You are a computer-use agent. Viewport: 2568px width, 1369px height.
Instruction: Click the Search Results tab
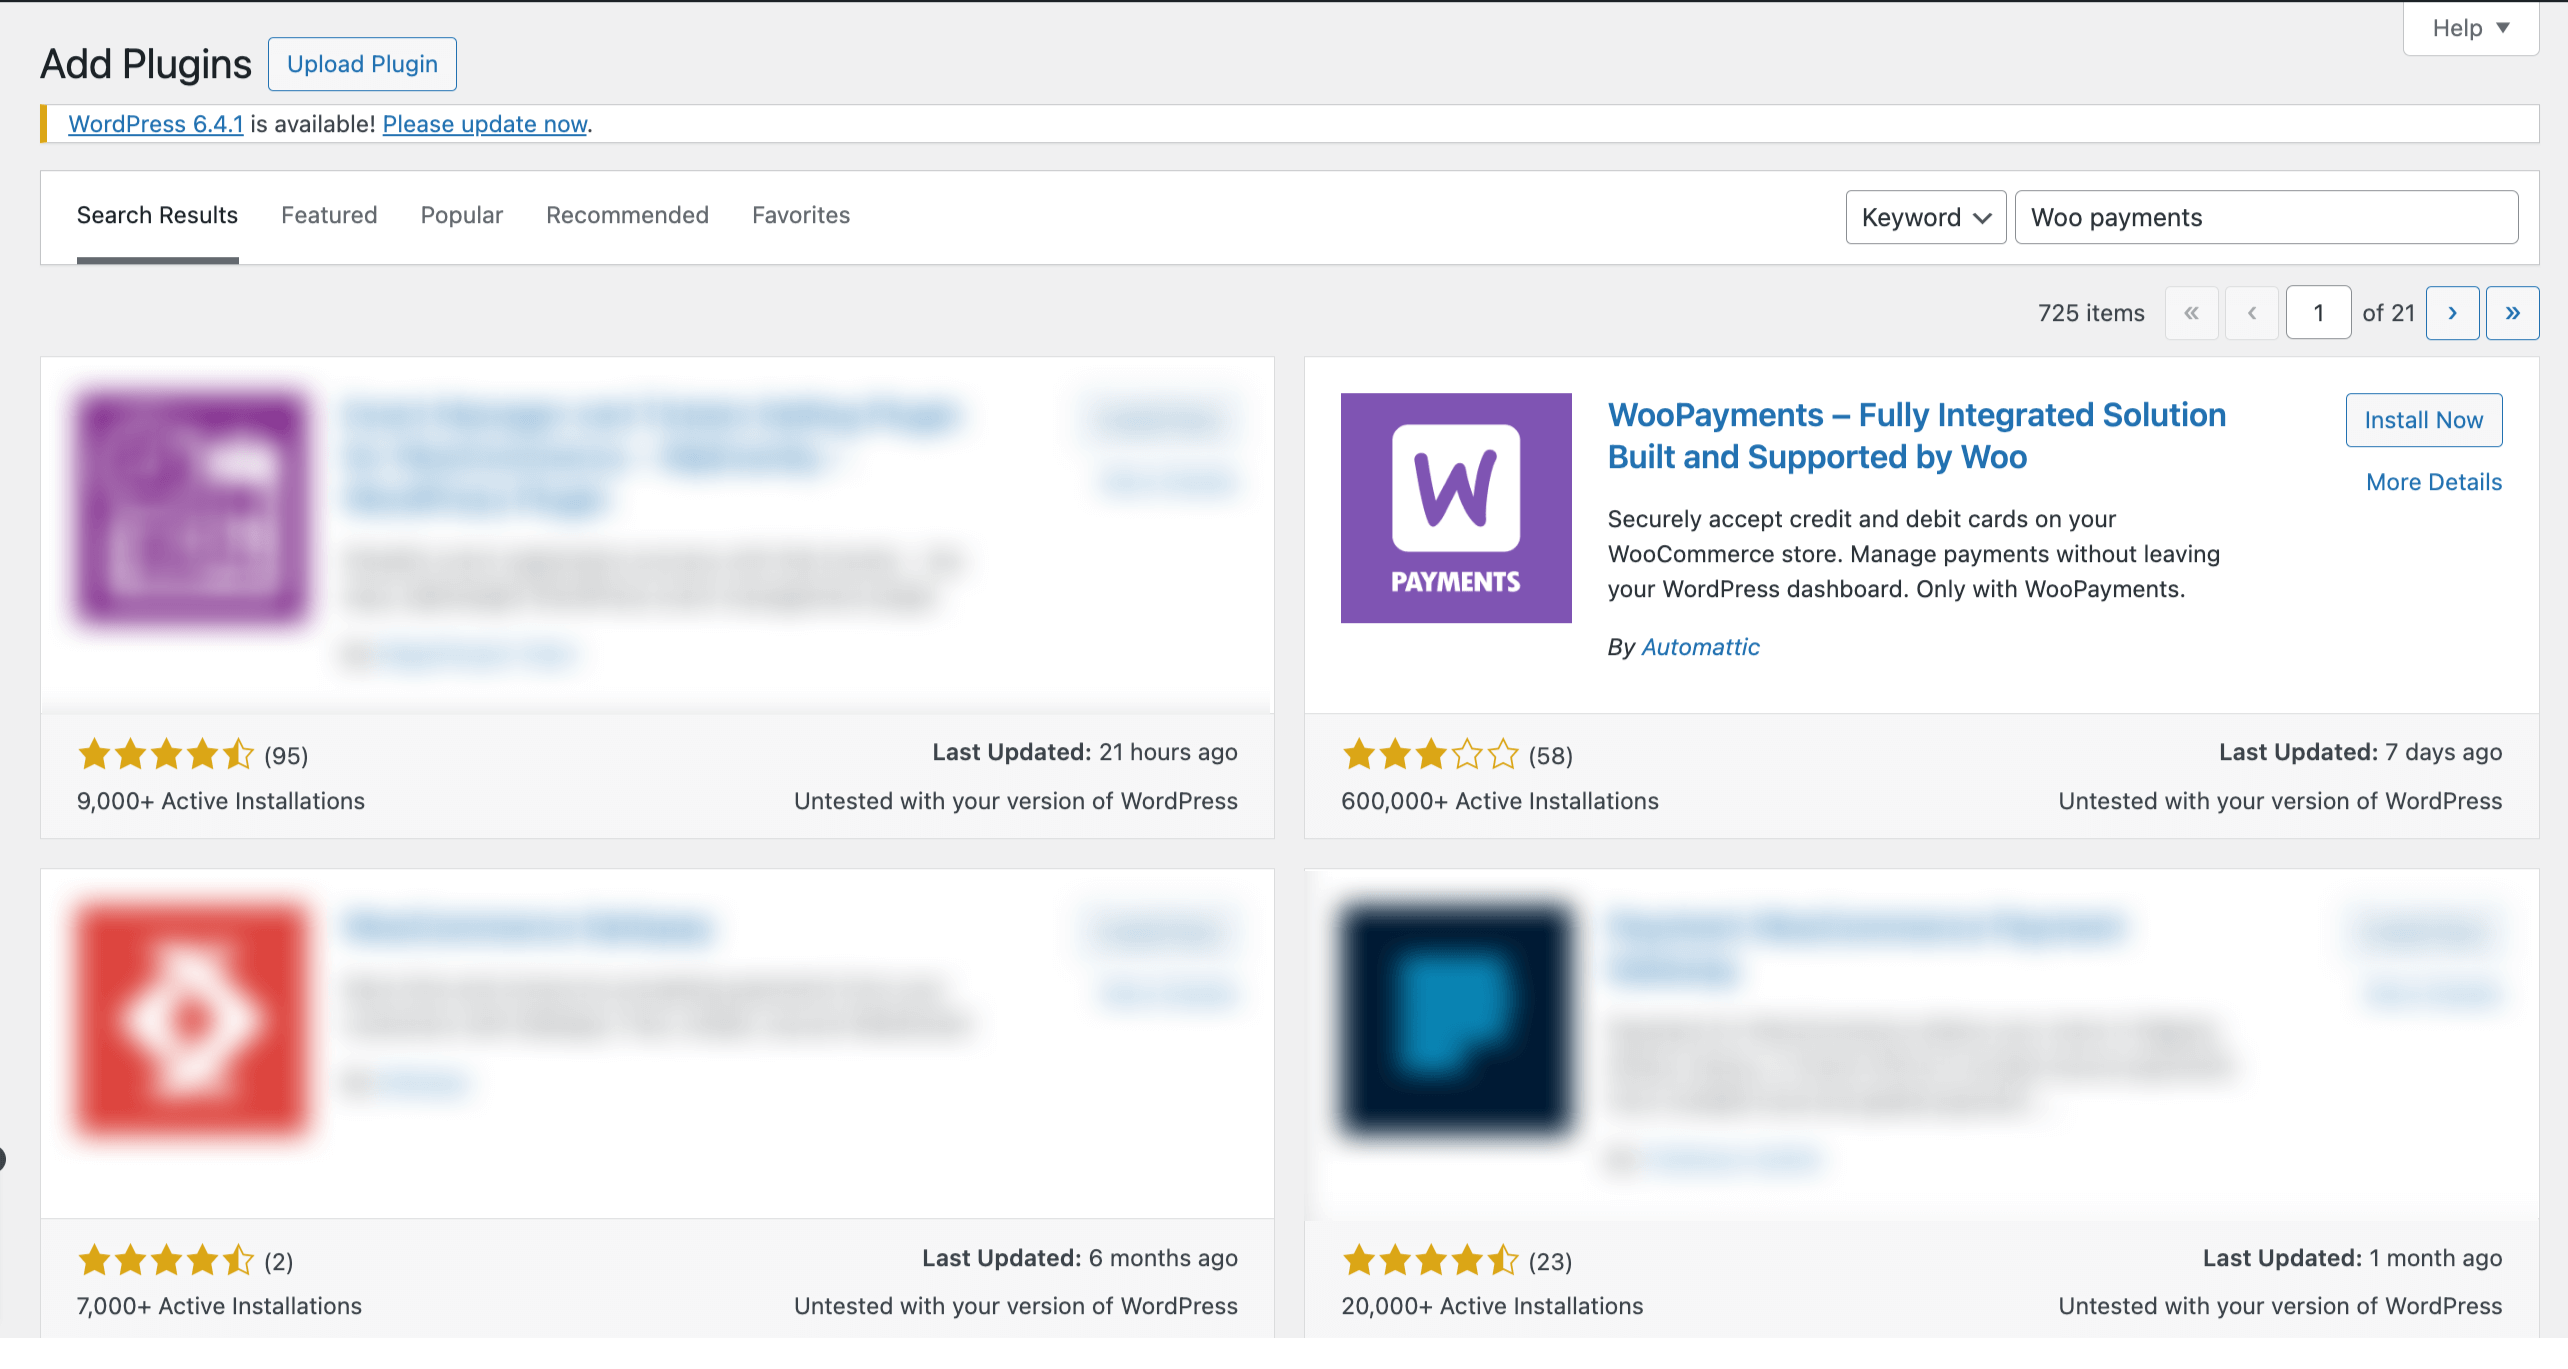tap(158, 214)
